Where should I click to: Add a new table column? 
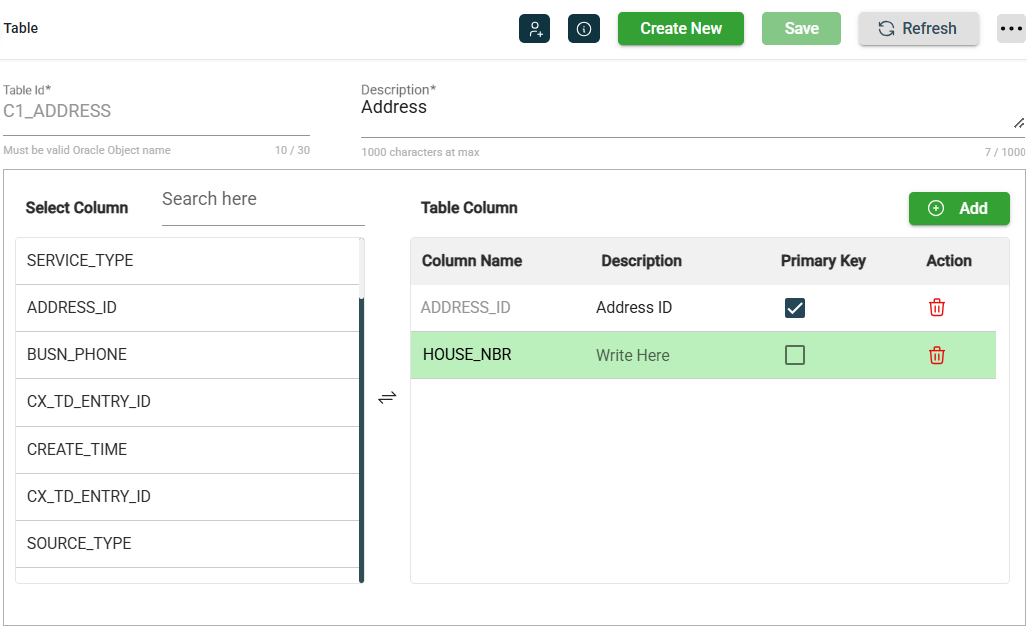[x=959, y=208]
